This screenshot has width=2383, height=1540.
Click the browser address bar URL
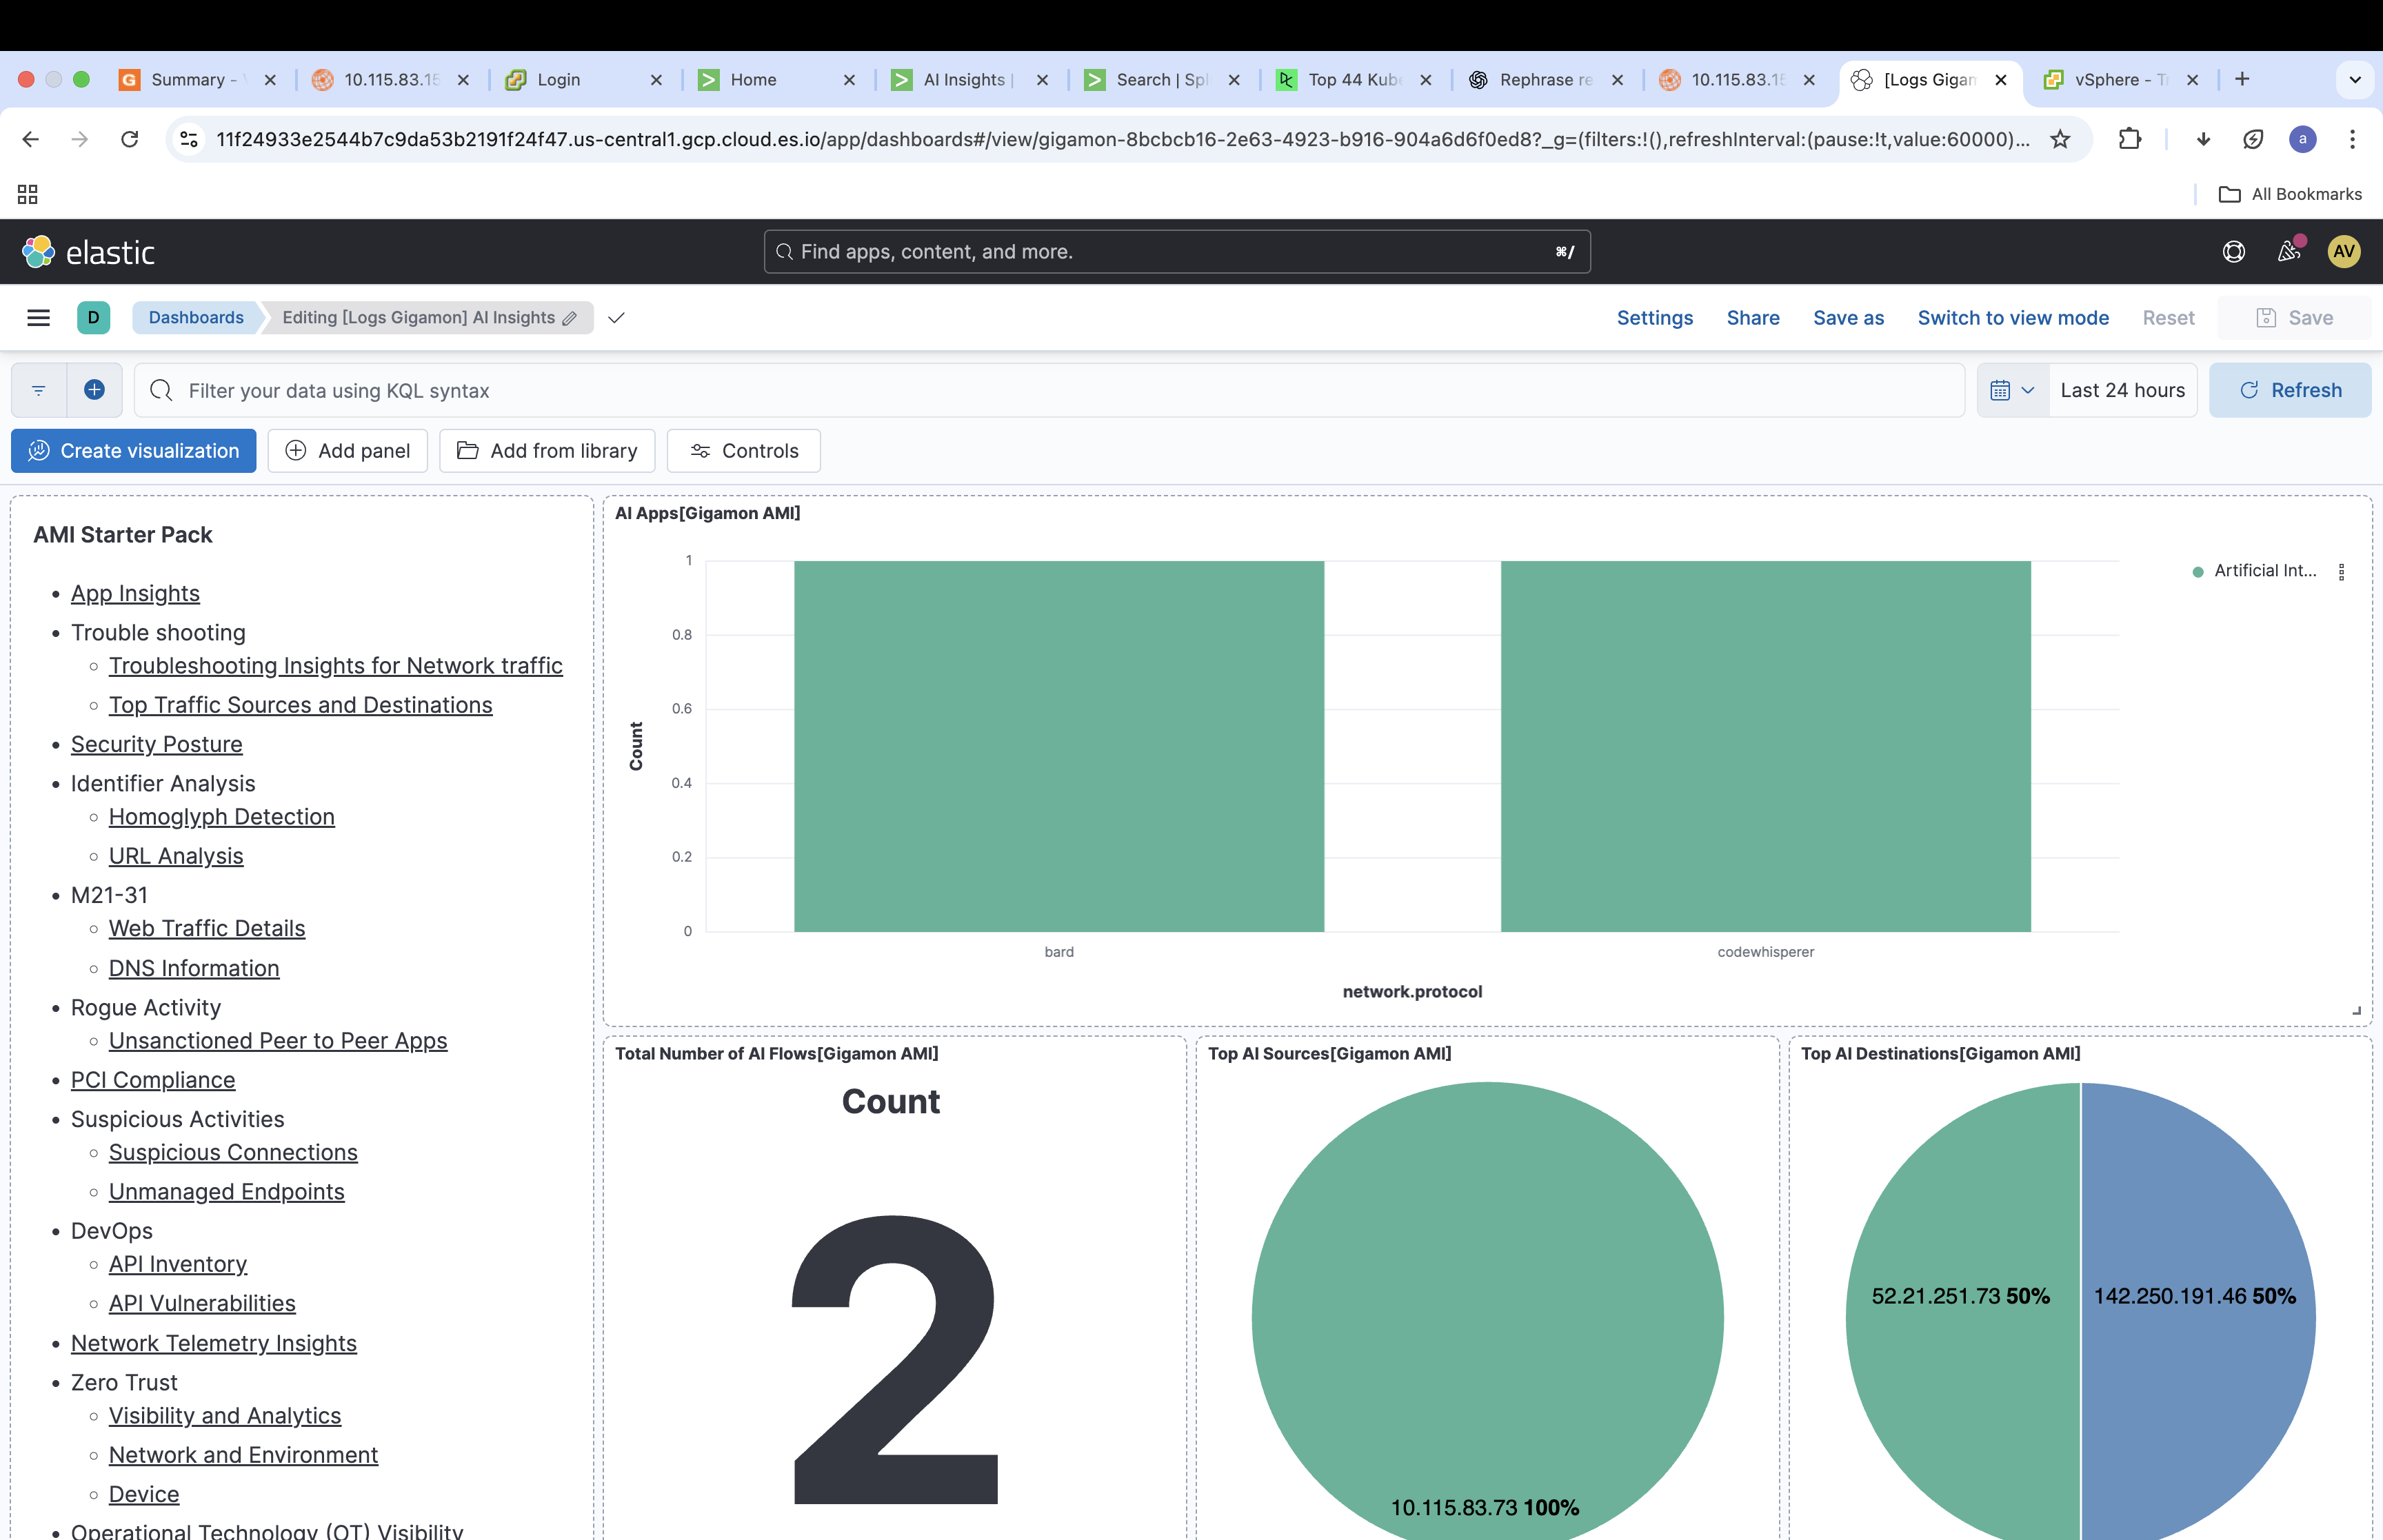pyautogui.click(x=1122, y=139)
